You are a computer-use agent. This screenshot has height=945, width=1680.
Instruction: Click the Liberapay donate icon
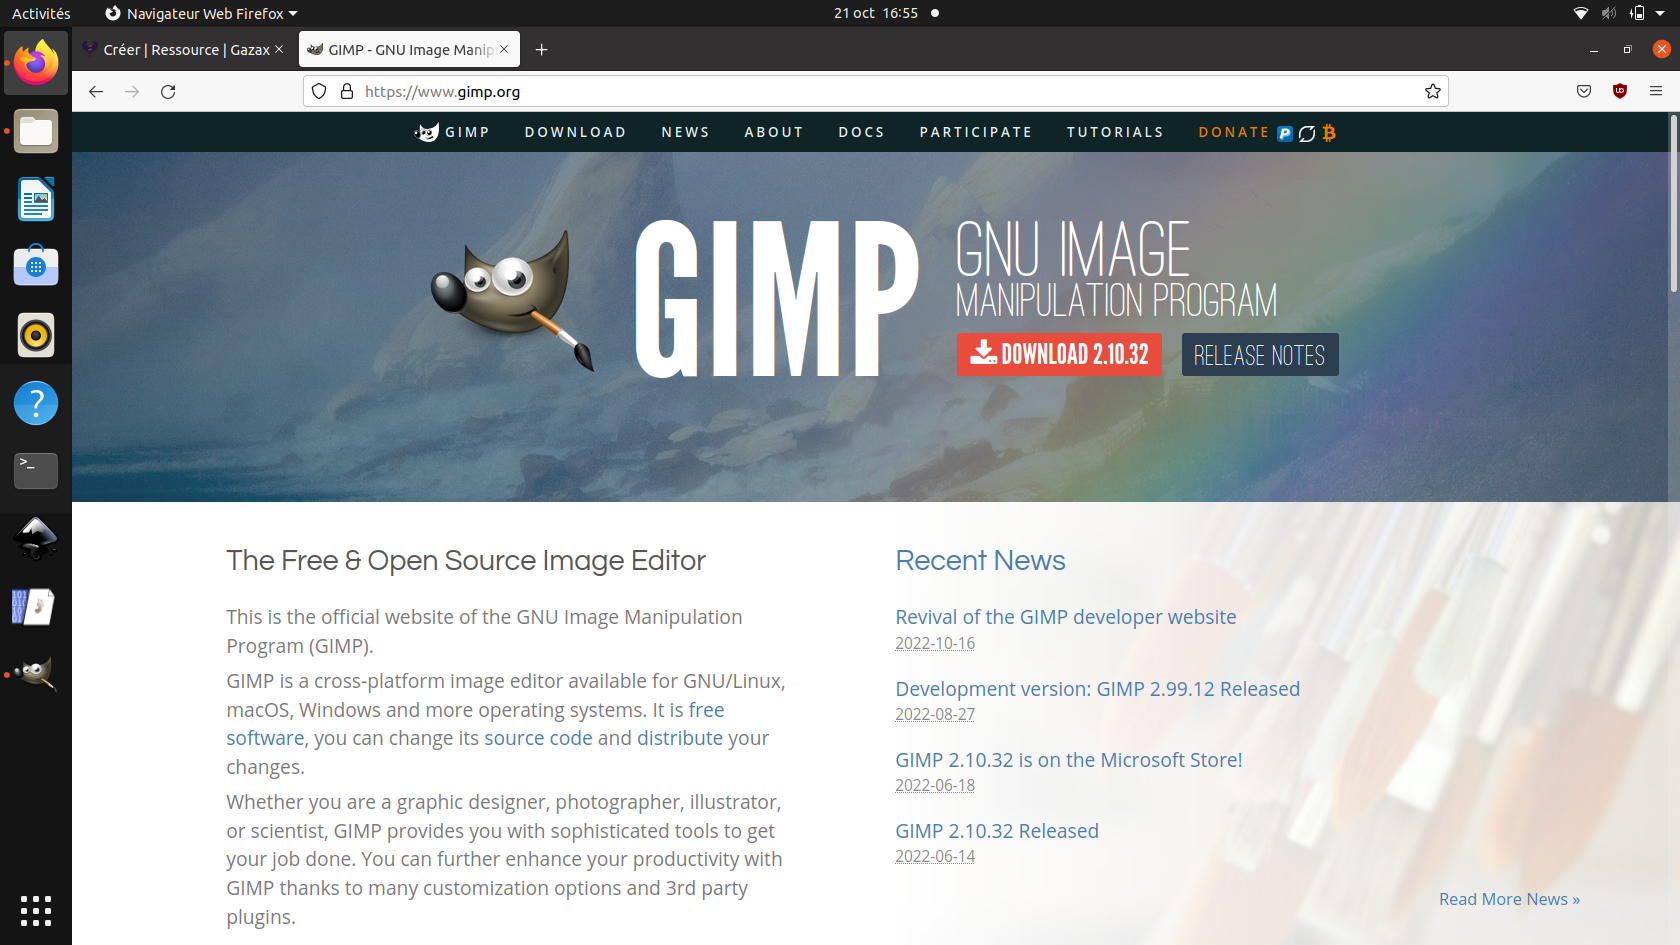[1307, 134]
